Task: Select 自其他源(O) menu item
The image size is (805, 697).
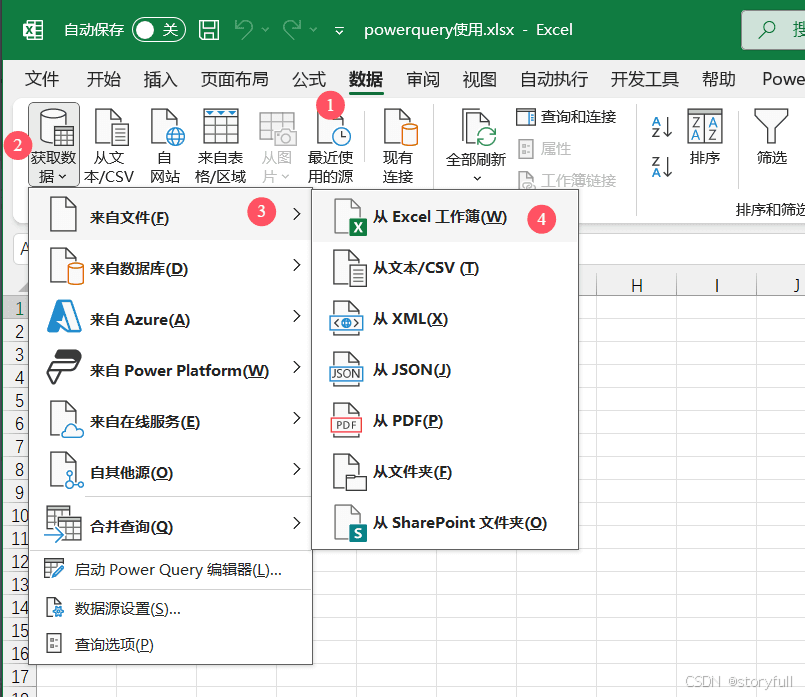Action: click(x=170, y=471)
